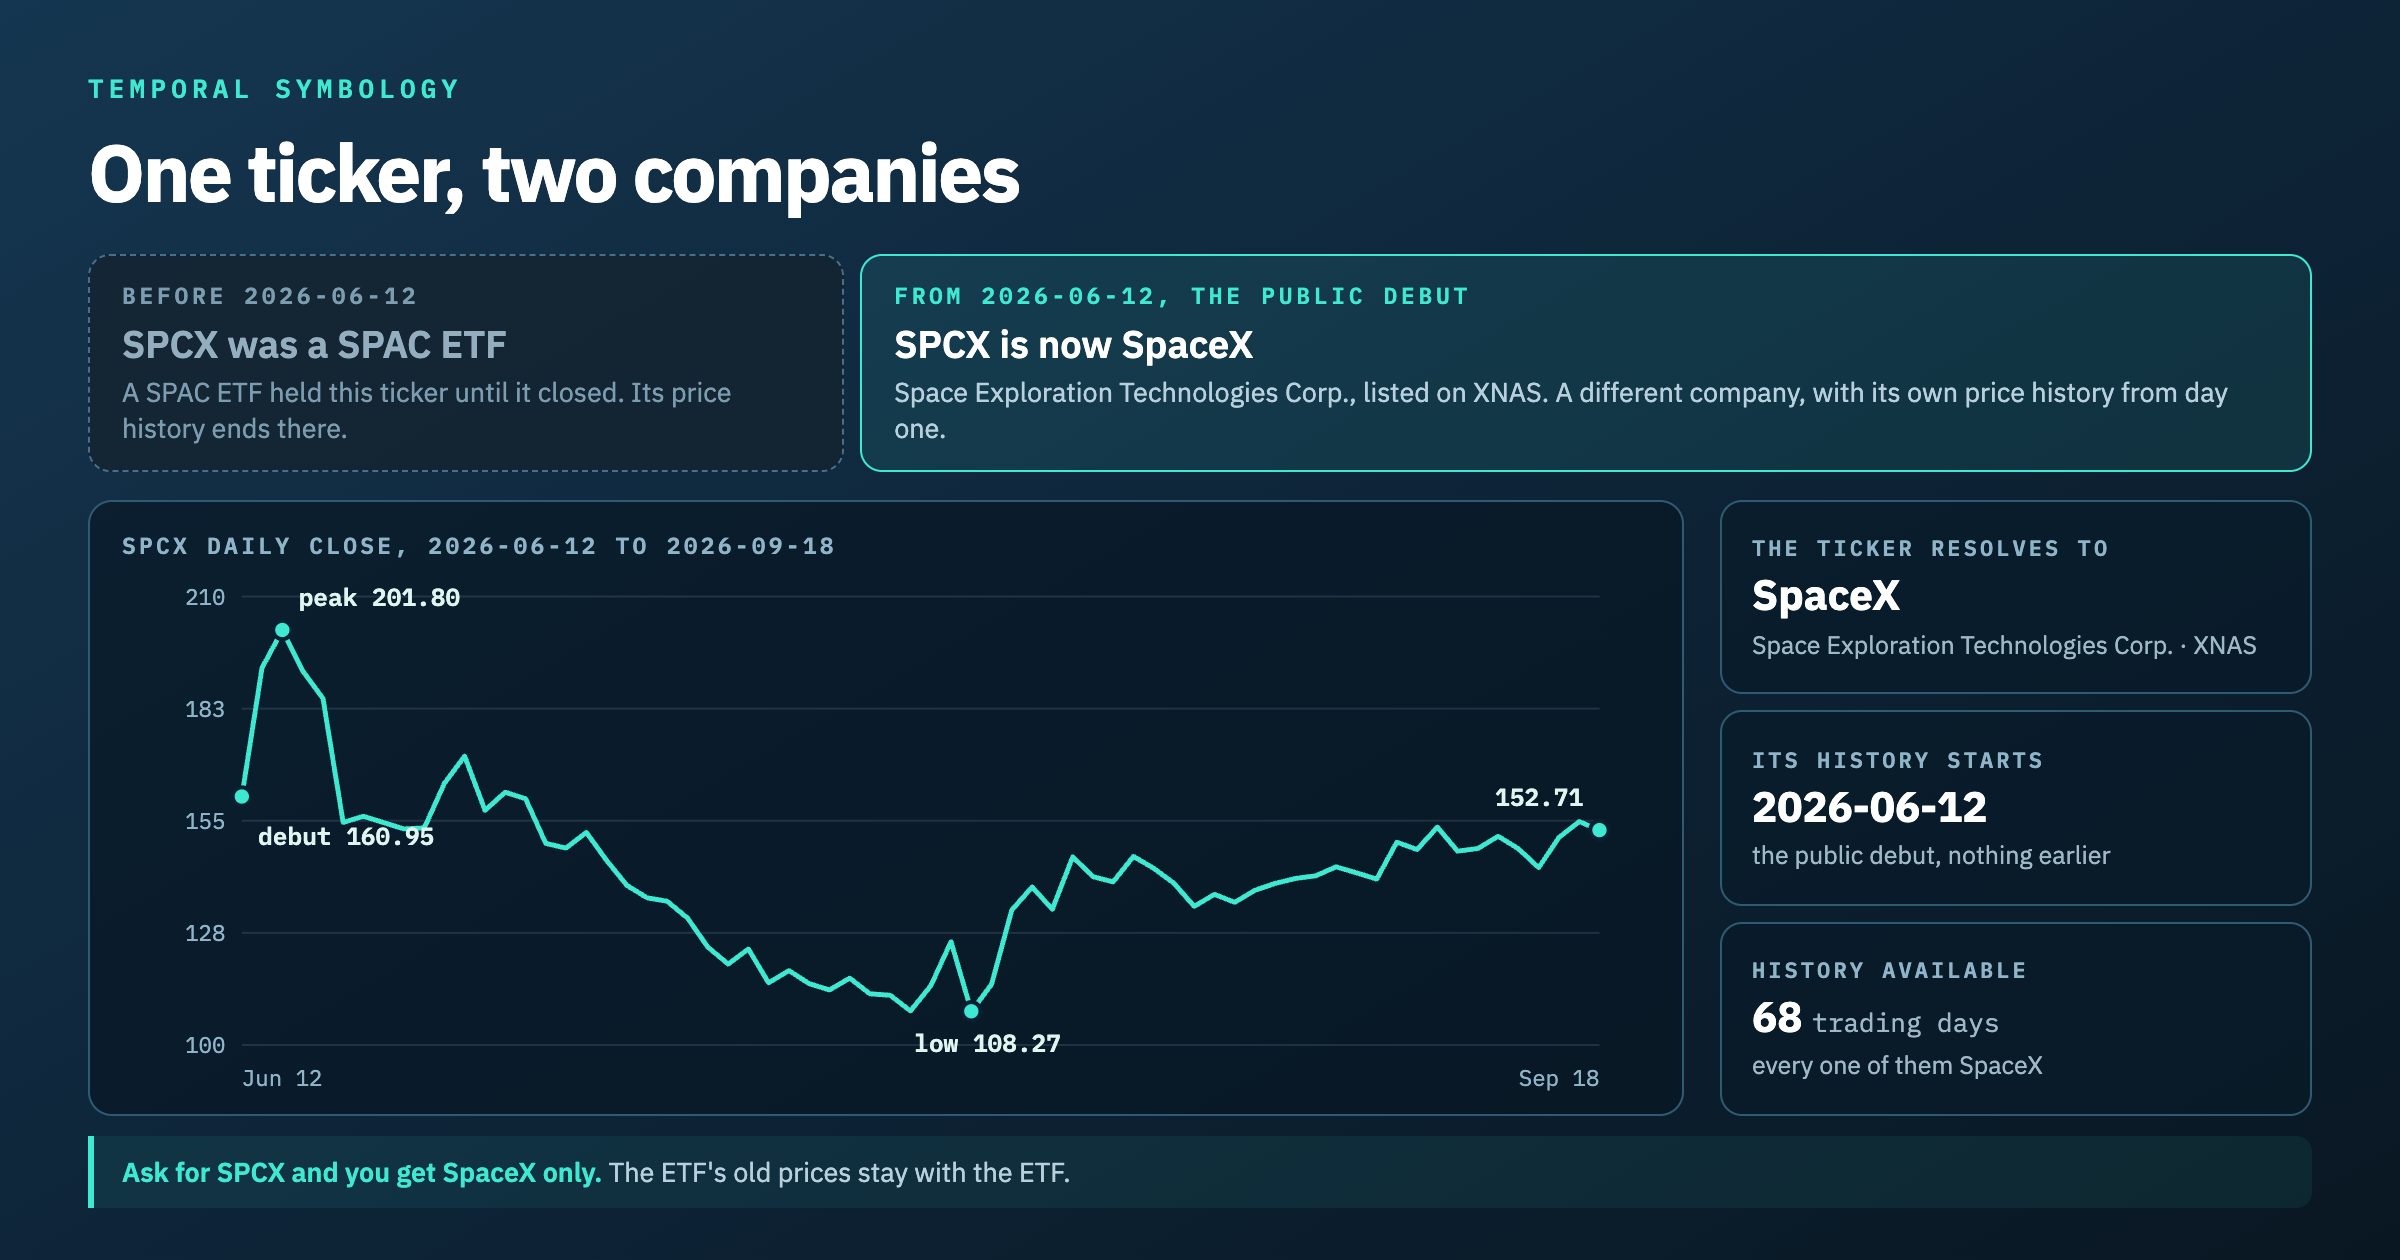Click 'The ETF's old prices stay with the ETF.'

pyautogui.click(x=839, y=1173)
